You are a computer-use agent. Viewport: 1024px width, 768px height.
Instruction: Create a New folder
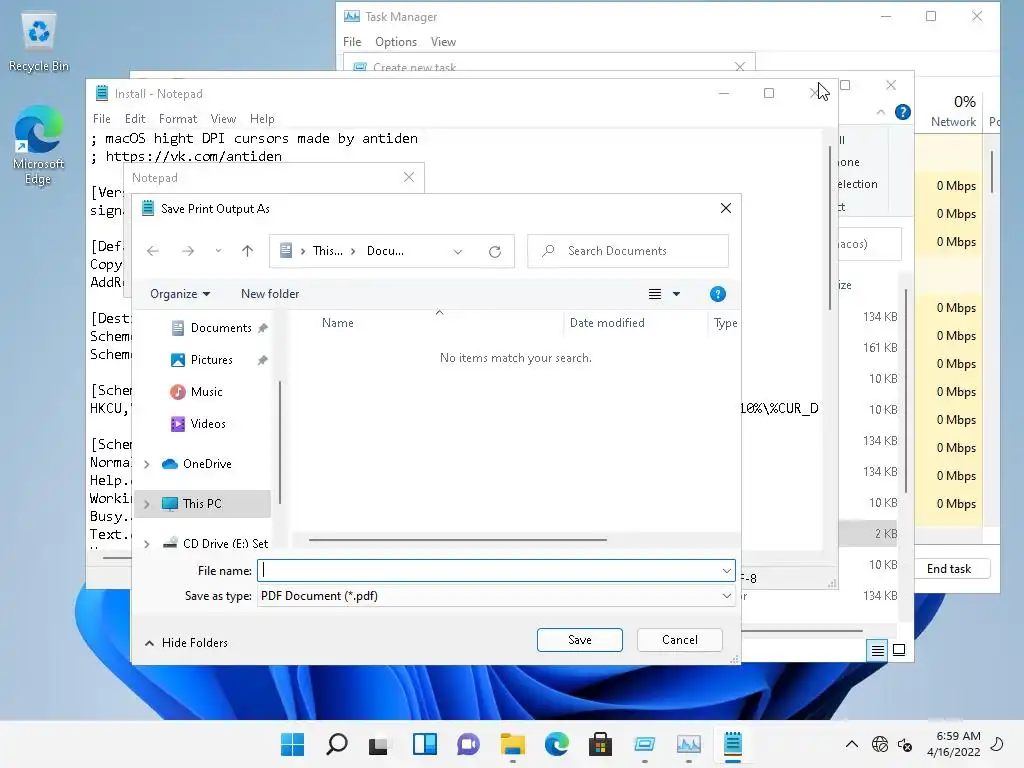coord(270,294)
